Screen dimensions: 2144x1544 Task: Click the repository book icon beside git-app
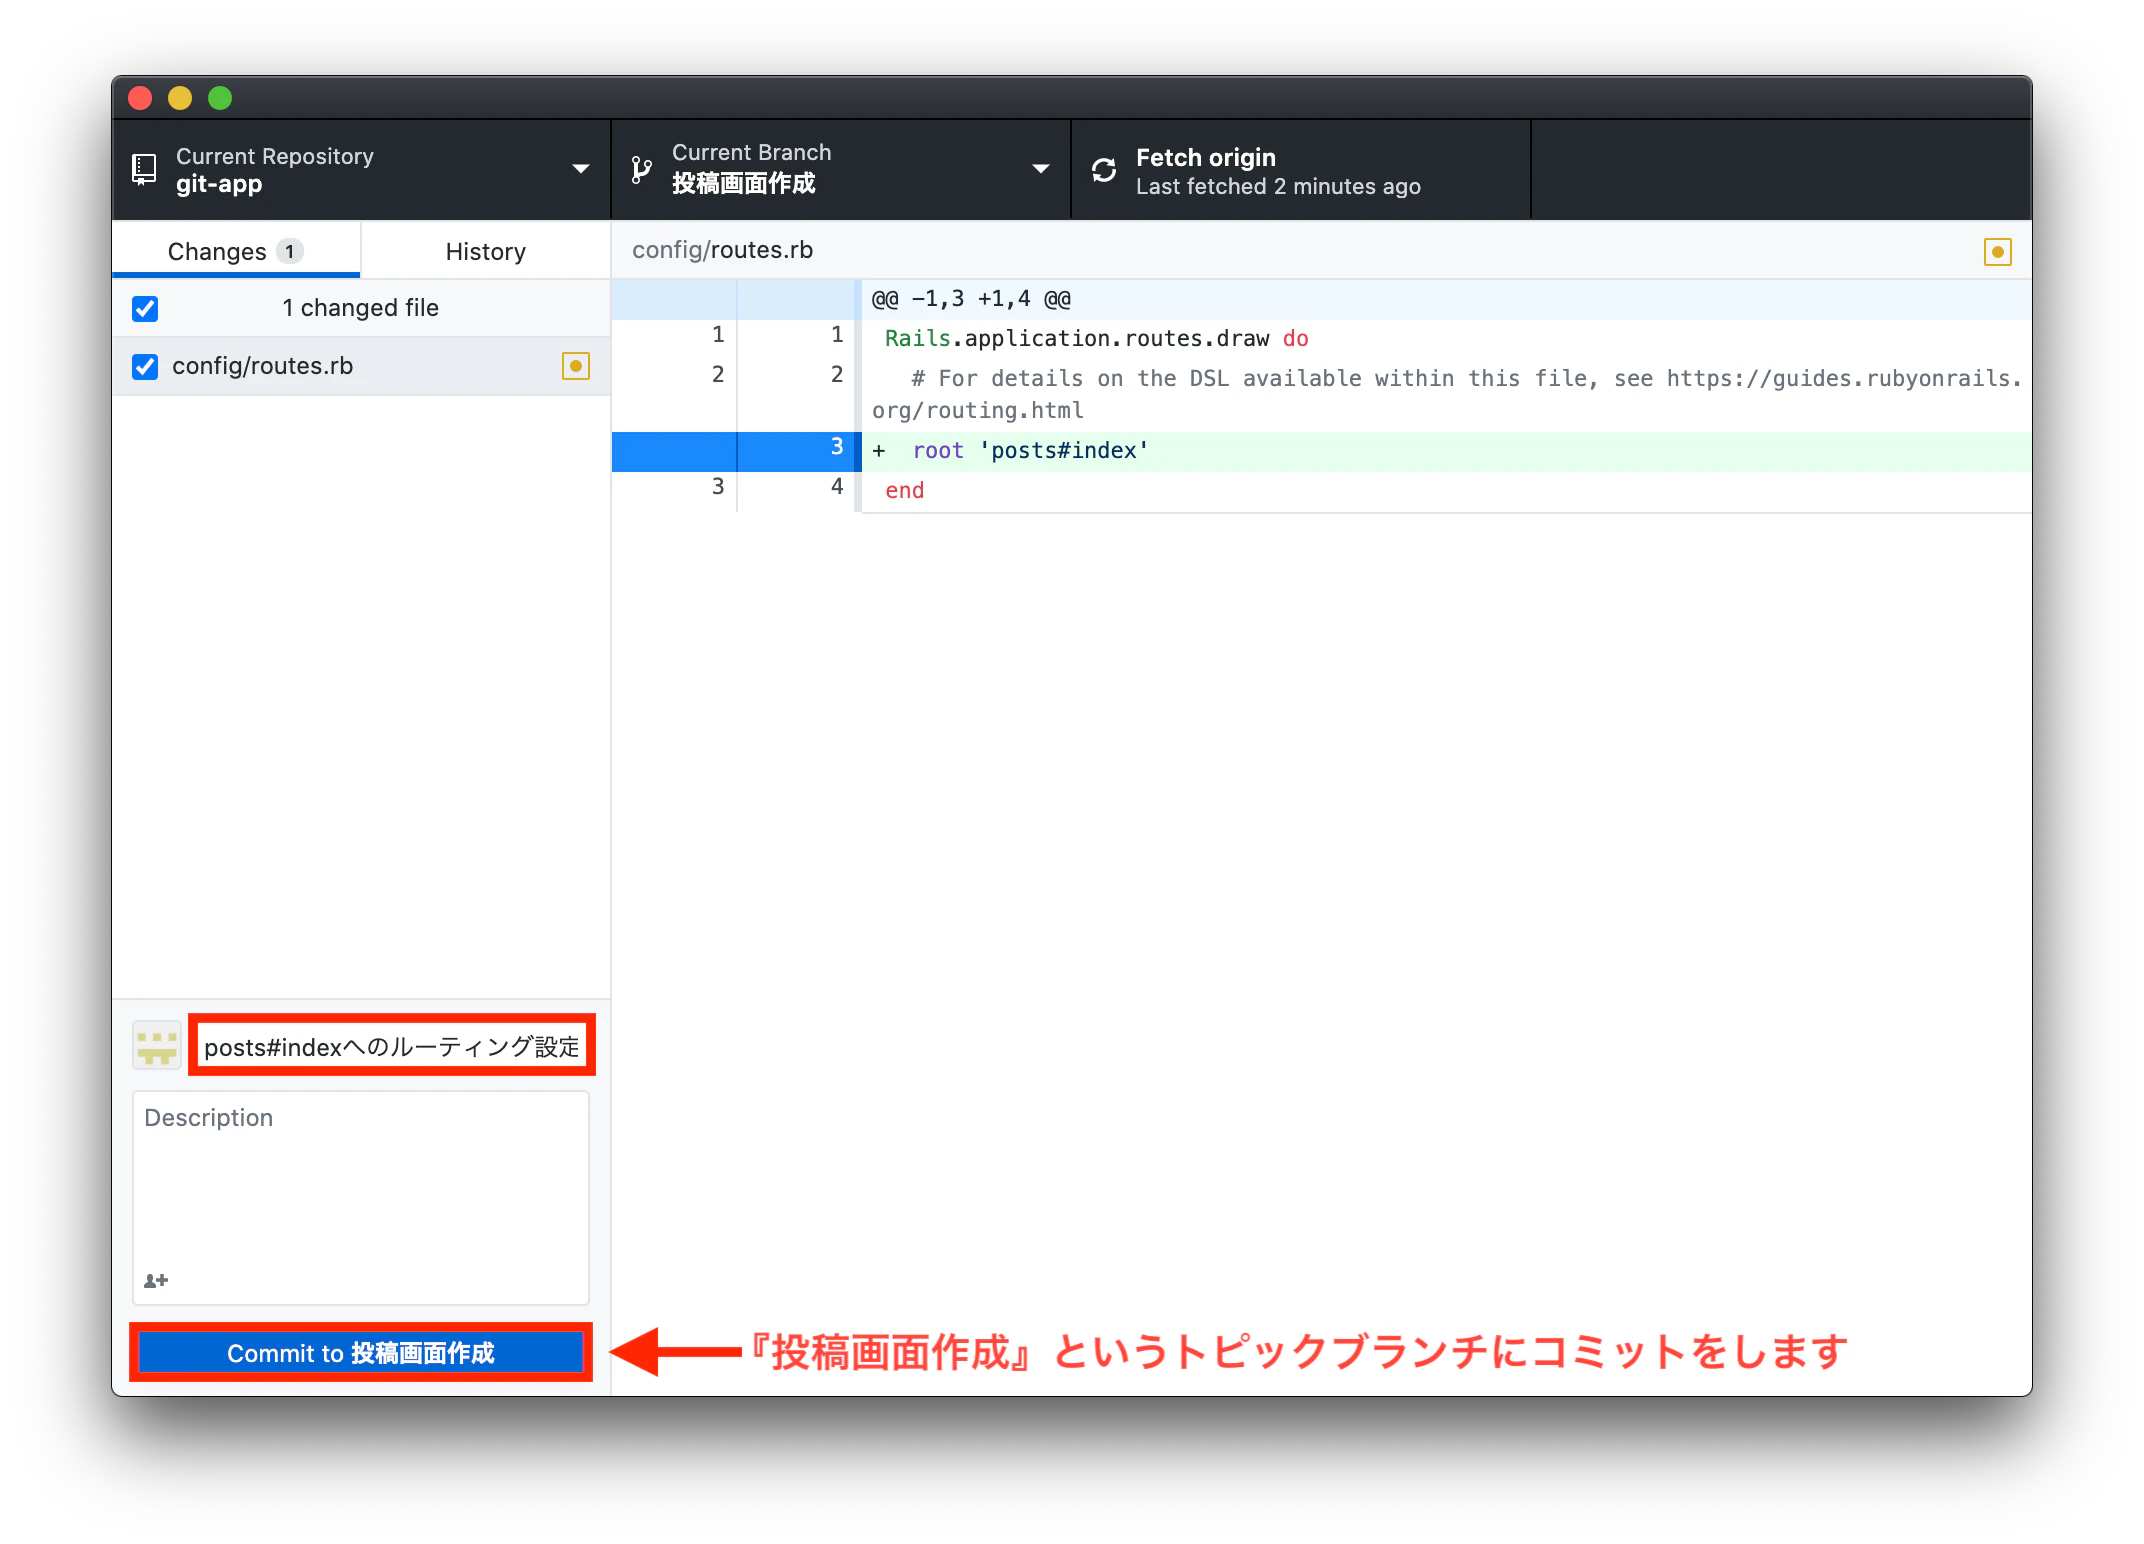[143, 168]
